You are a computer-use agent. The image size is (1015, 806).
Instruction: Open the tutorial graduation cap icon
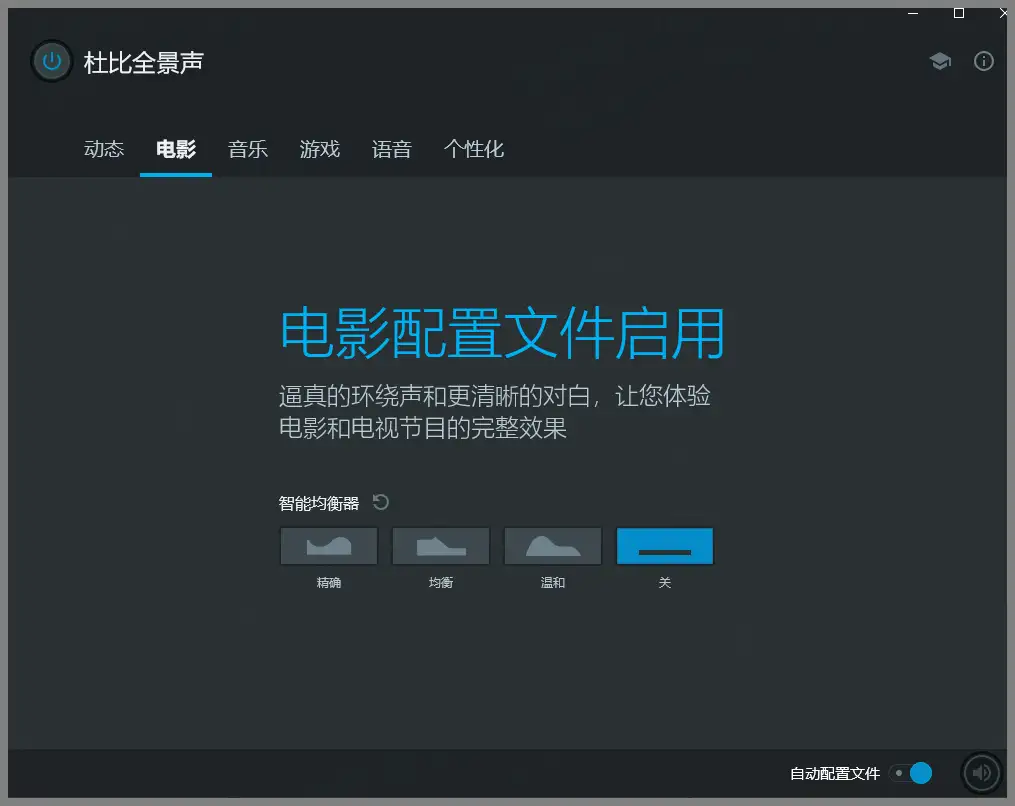click(x=940, y=62)
